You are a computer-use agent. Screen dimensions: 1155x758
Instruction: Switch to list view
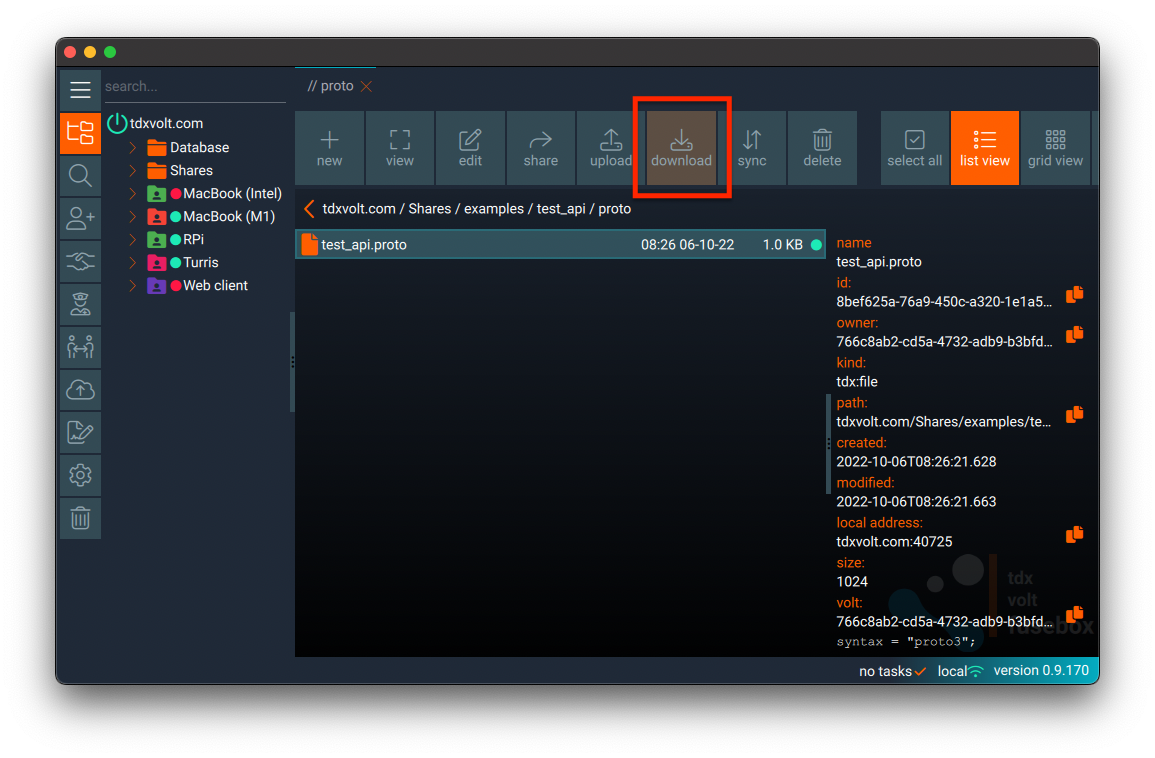click(x=985, y=148)
